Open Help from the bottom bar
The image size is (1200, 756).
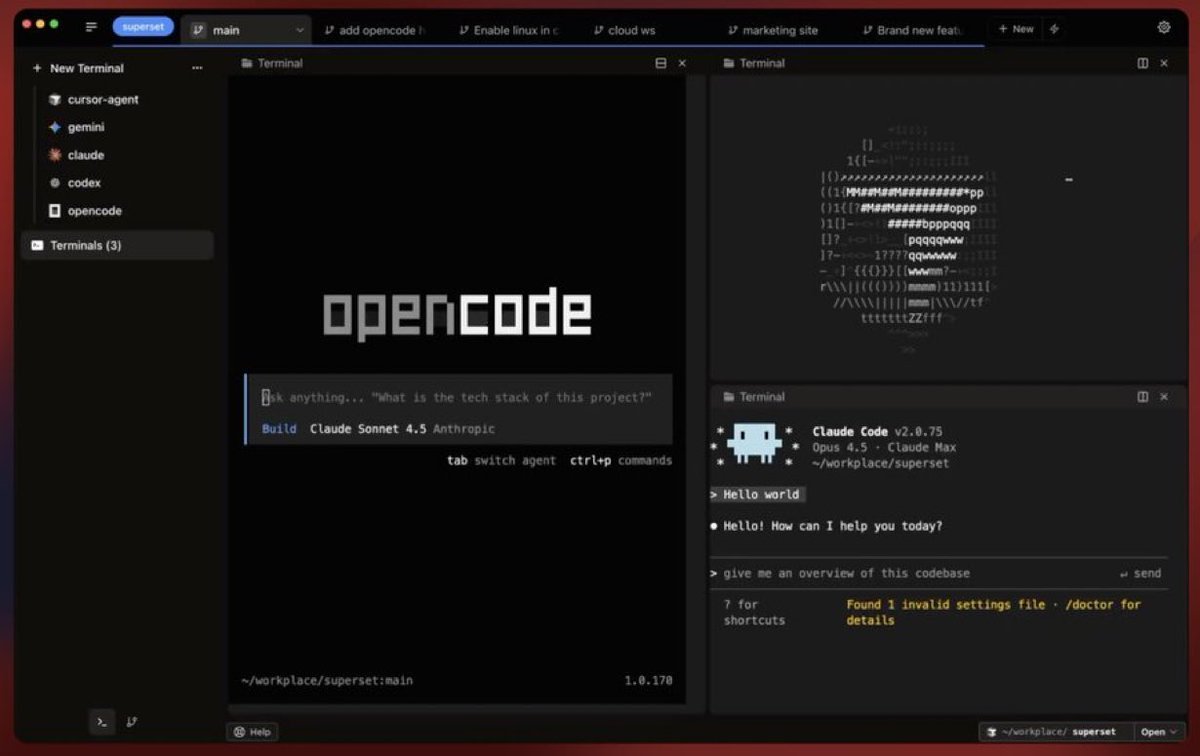click(x=252, y=731)
